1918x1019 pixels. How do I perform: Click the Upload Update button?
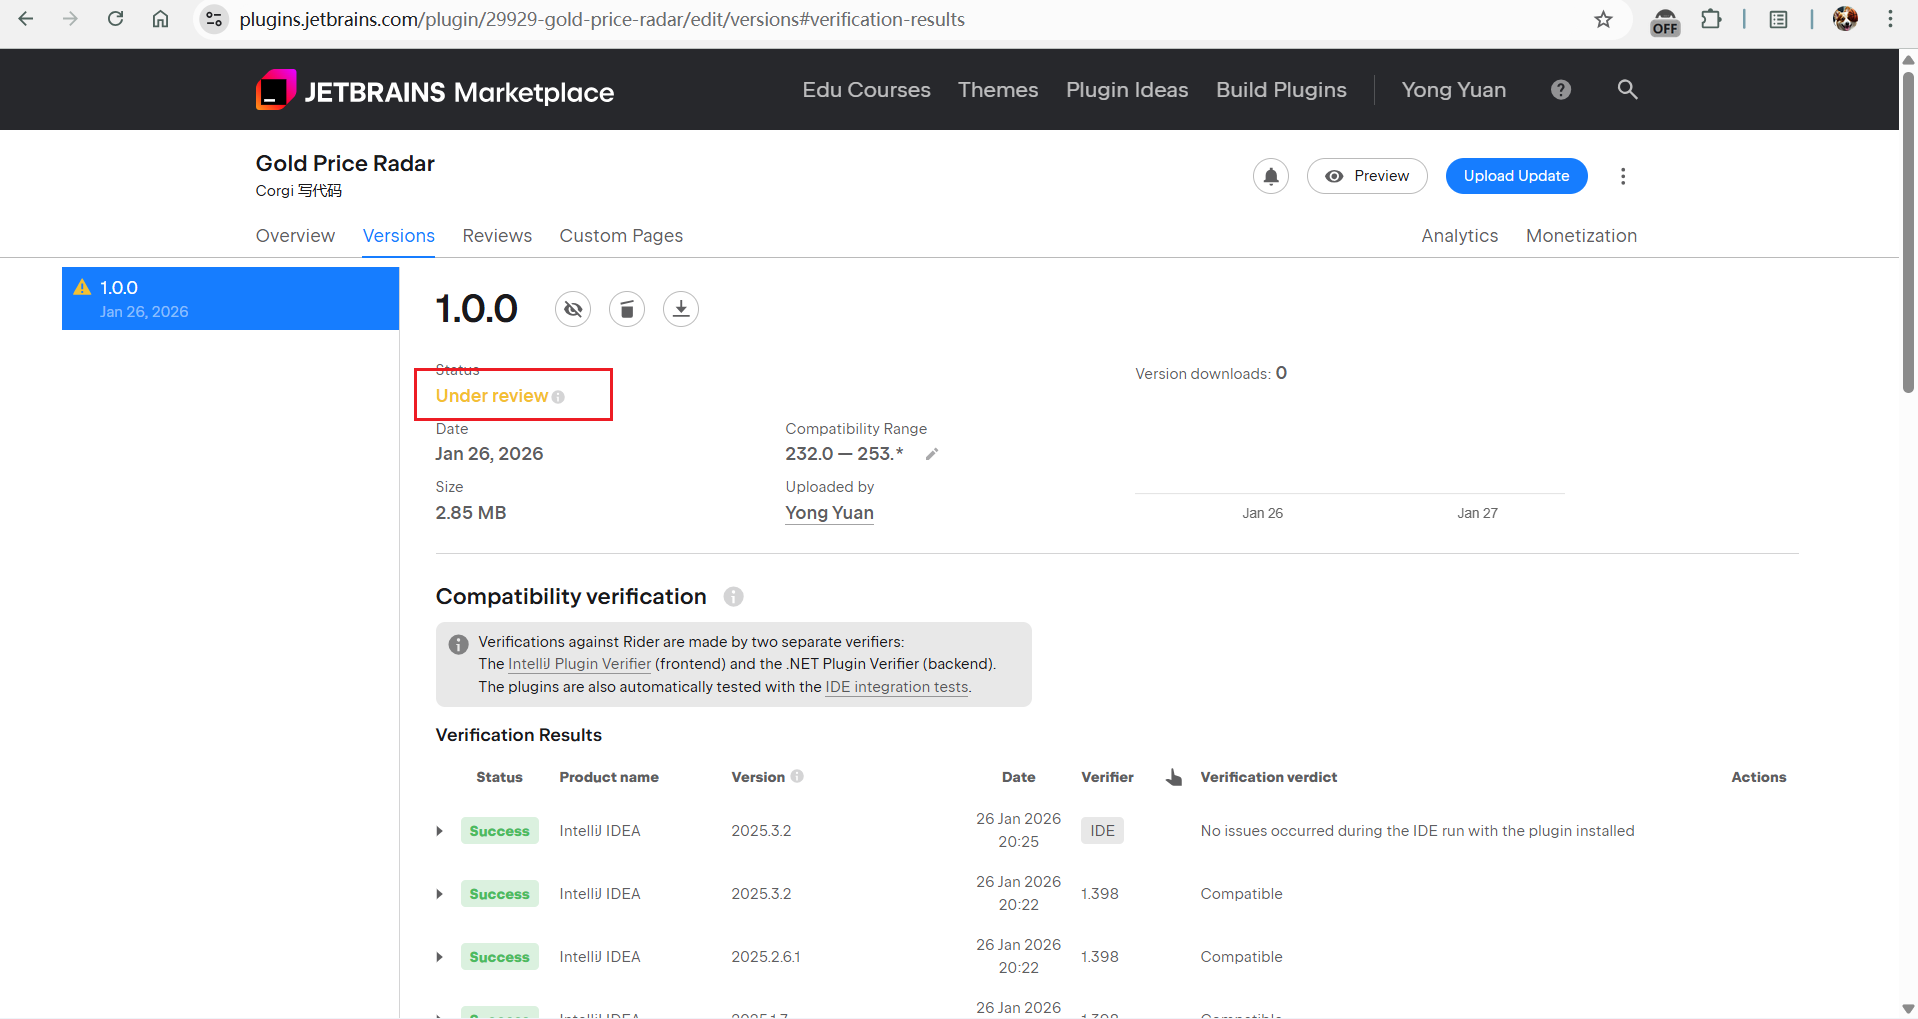coord(1516,176)
